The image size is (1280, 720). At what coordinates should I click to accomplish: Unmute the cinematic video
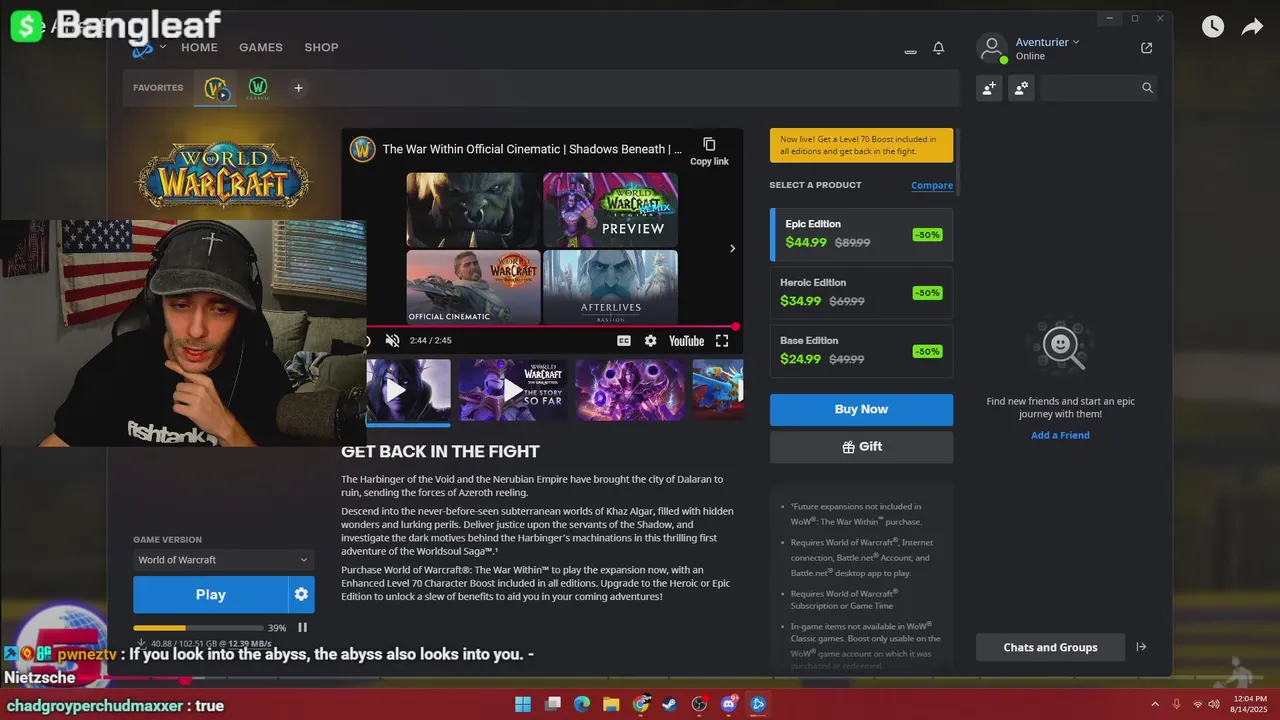tap(393, 341)
